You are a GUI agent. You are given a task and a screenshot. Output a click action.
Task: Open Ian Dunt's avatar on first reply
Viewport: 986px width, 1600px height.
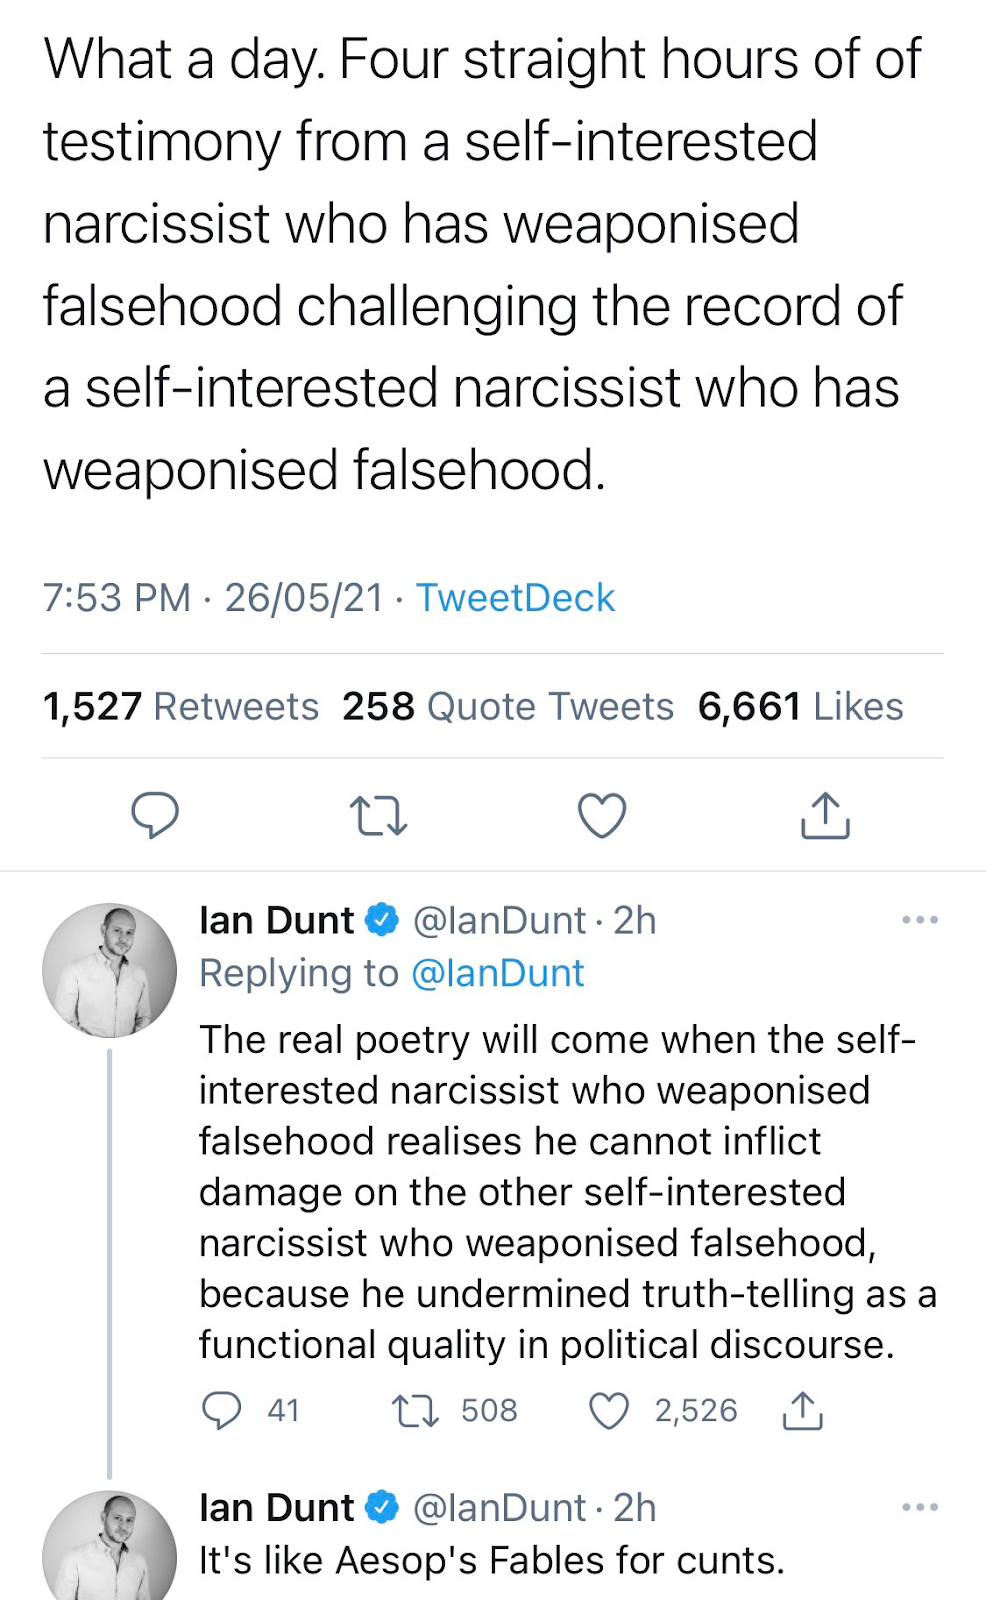tap(109, 970)
